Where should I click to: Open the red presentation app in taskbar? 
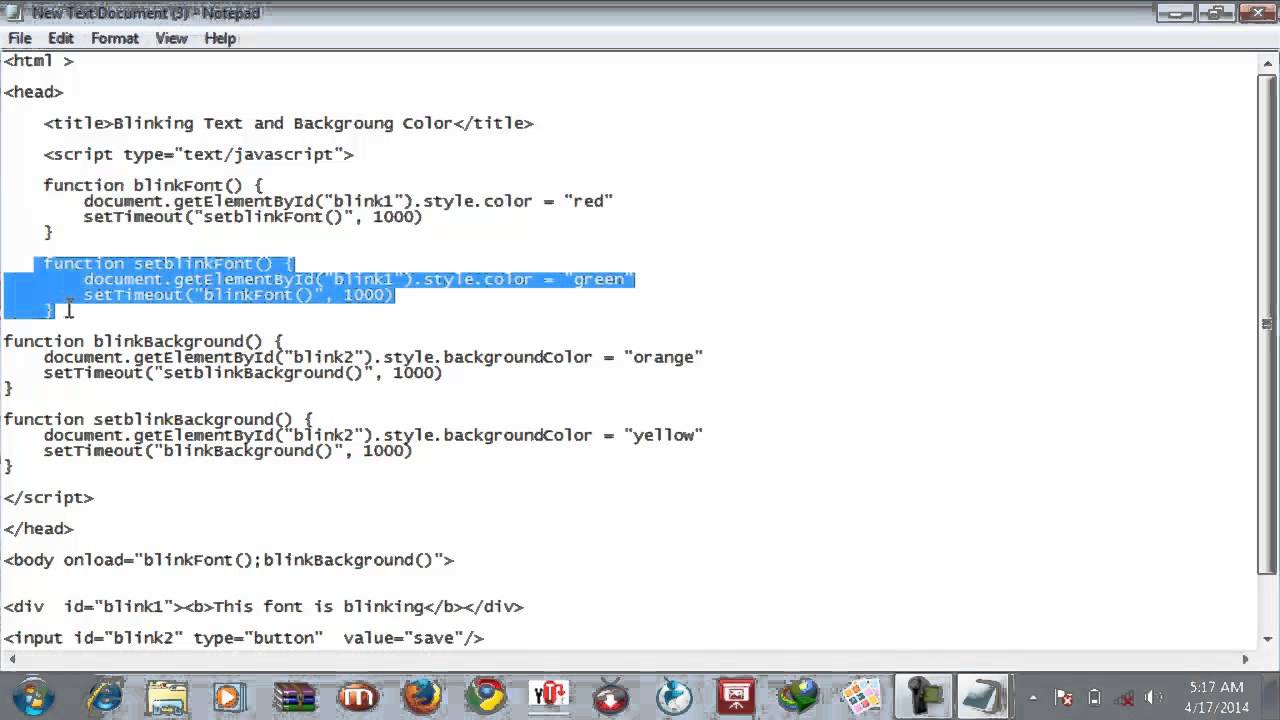[737, 695]
